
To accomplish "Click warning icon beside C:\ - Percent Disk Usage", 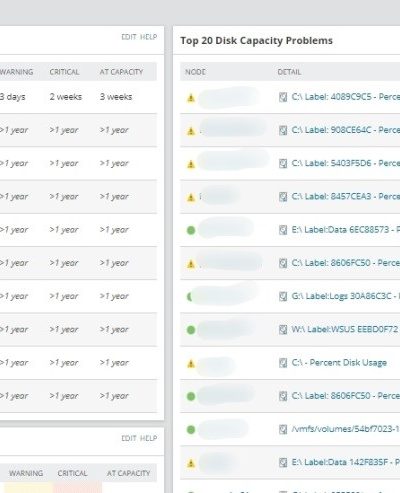I will point(191,363).
